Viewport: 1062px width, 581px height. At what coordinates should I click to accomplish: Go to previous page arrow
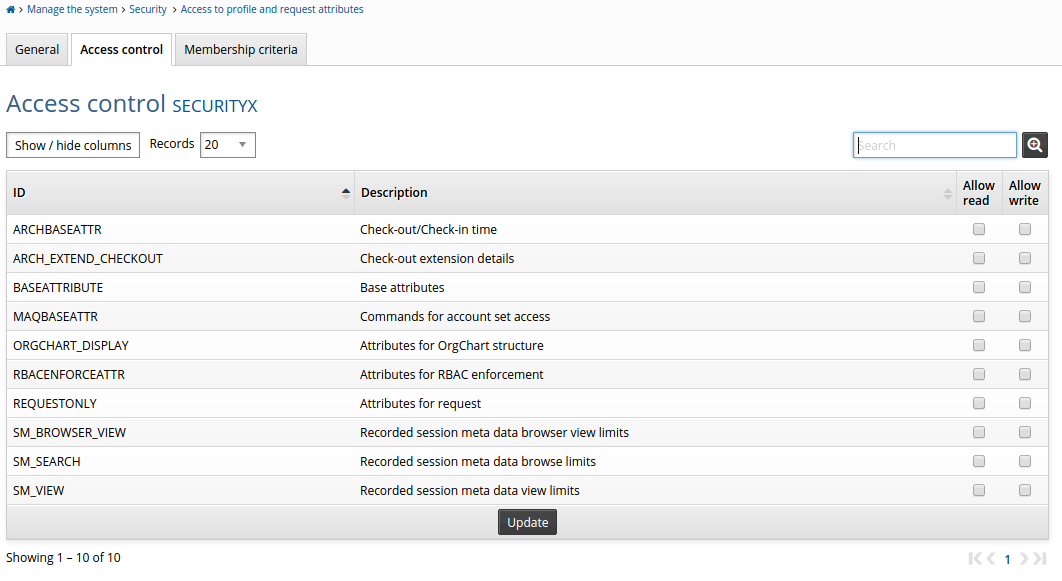pos(990,559)
